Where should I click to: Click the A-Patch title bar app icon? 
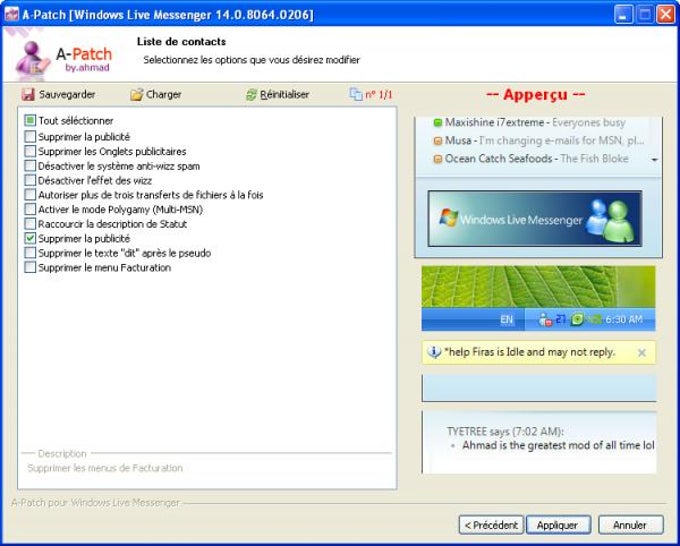point(12,14)
